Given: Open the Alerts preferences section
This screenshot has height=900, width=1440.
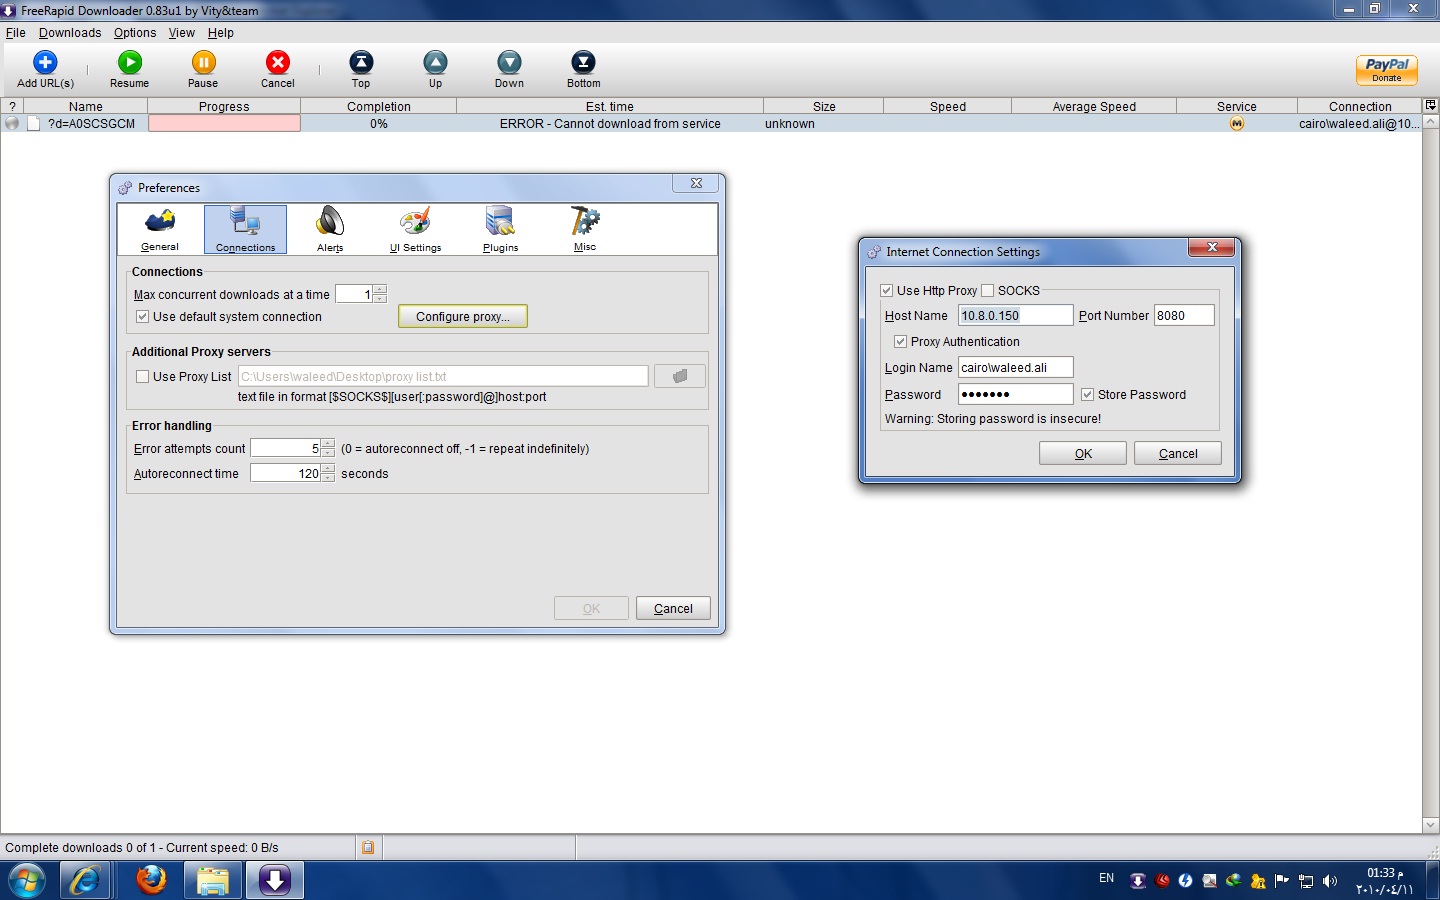Looking at the screenshot, I should [x=330, y=229].
